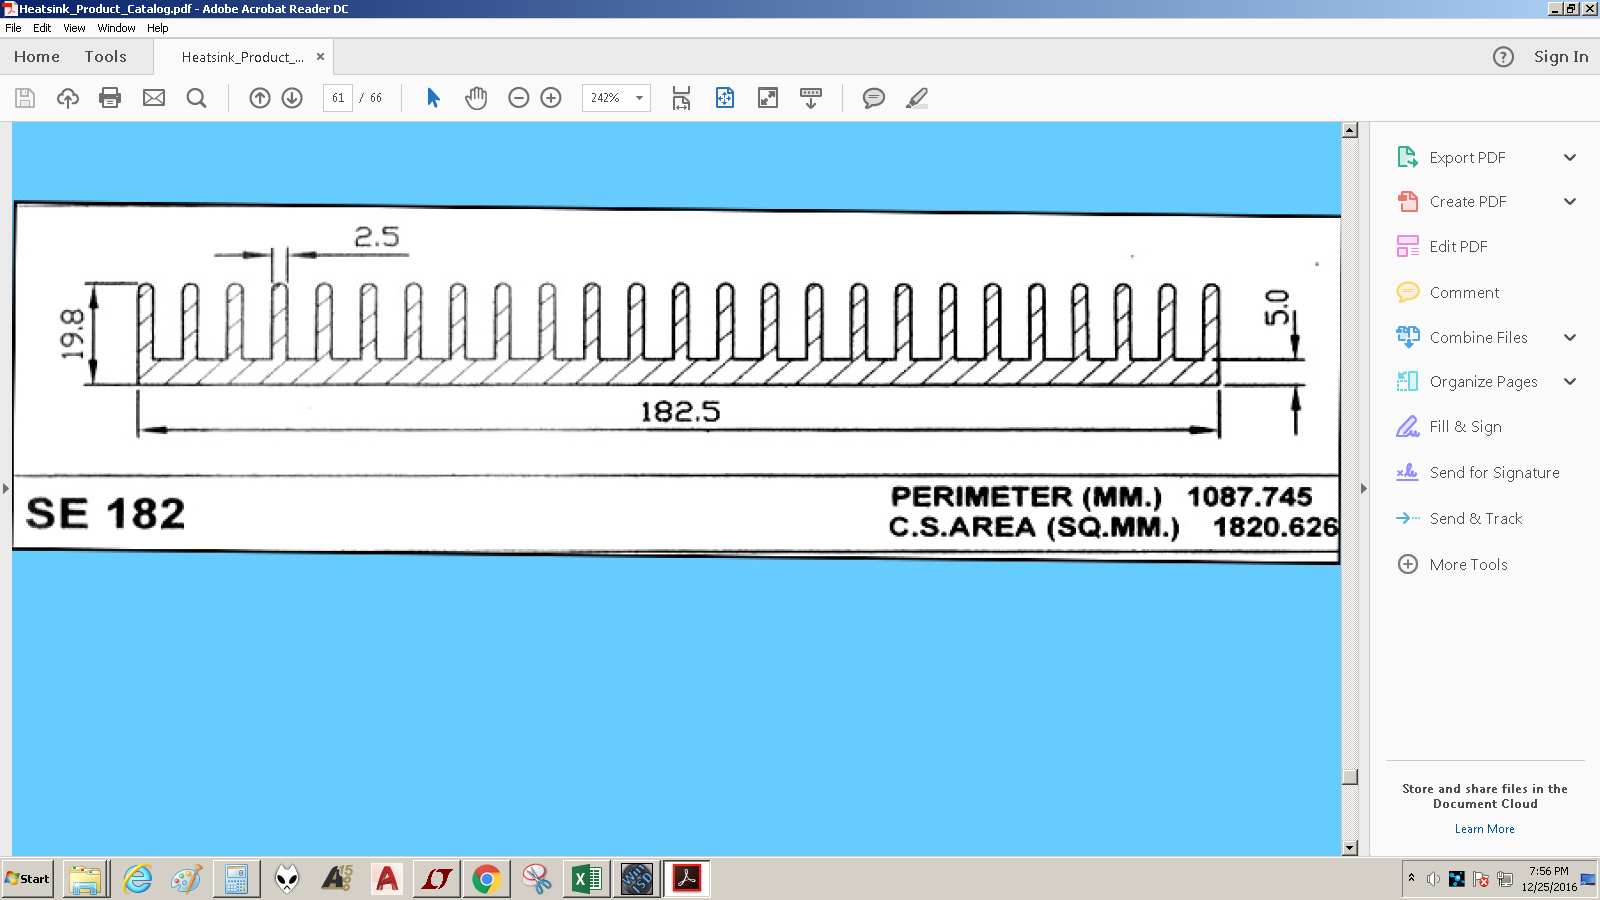The width and height of the screenshot is (1600, 900).
Task: Click the vertical scrollbar thumb
Action: (1350, 777)
